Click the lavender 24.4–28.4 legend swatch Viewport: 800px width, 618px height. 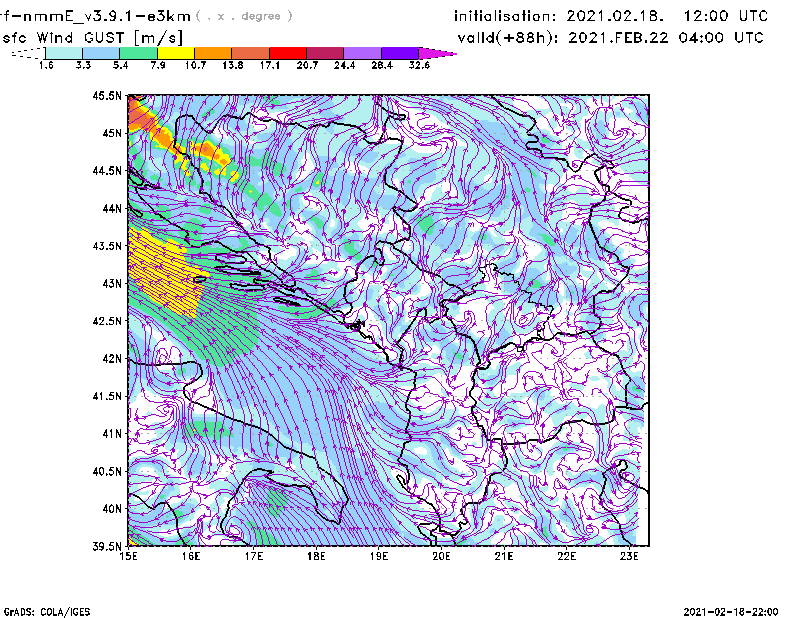tap(362, 53)
